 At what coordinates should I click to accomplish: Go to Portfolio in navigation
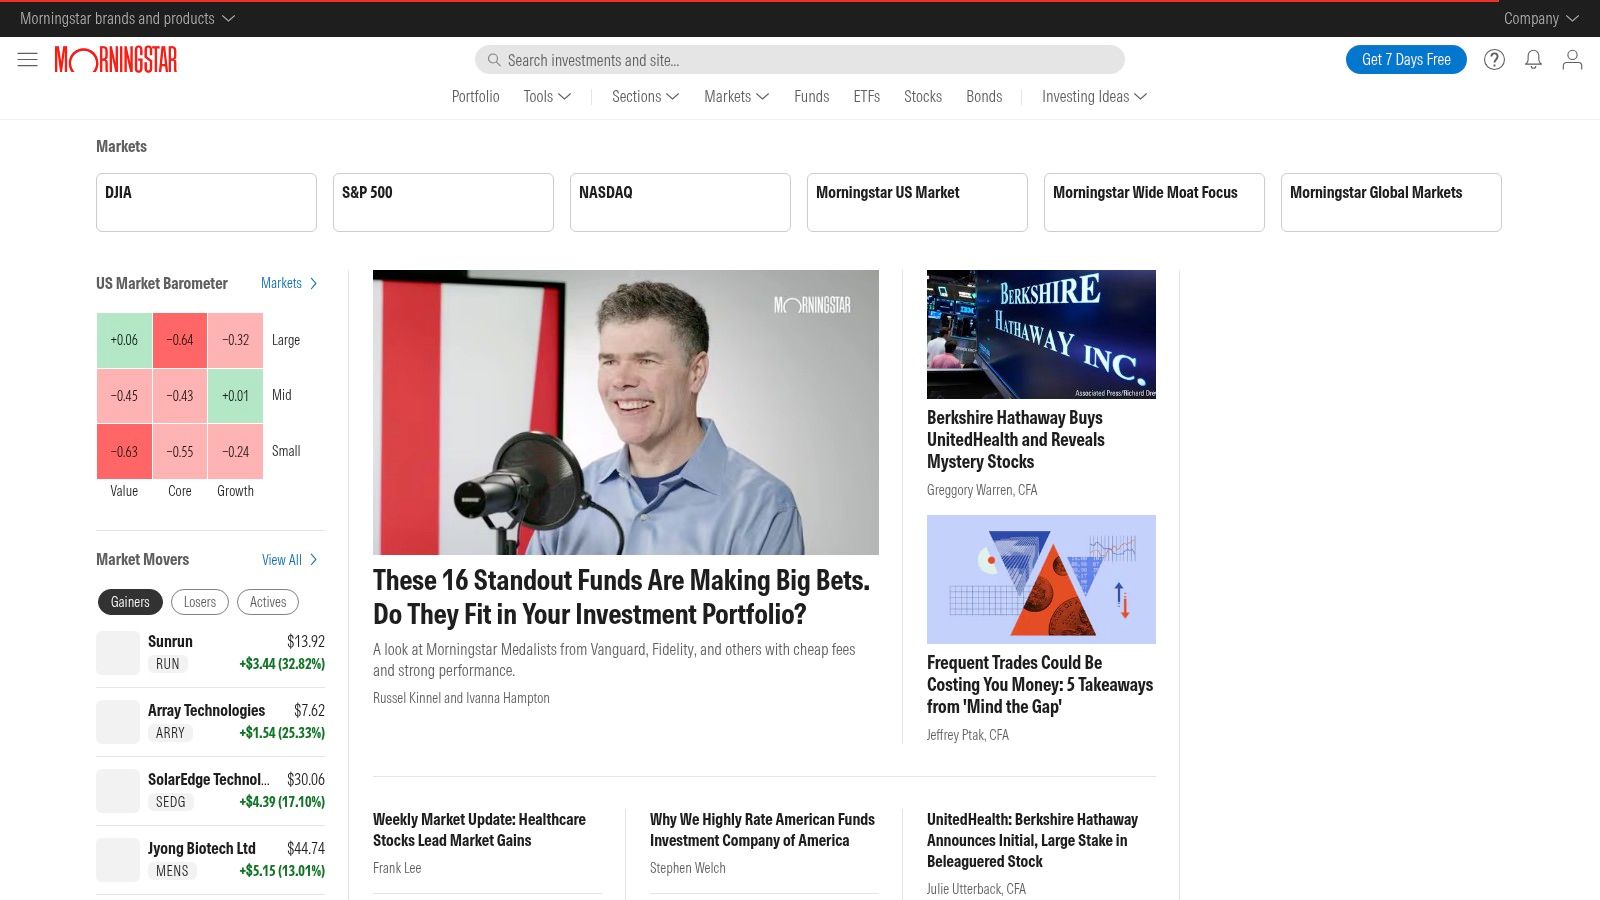[475, 96]
